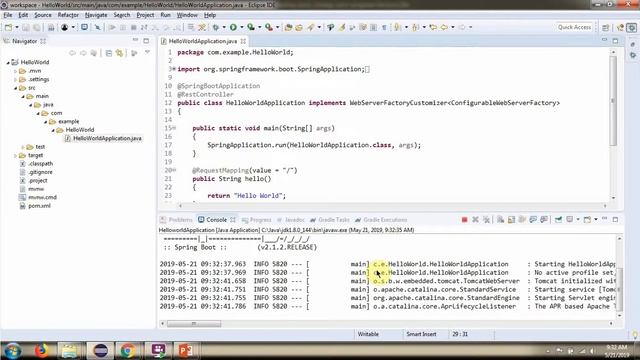Image resolution: width=640 pixels, height=360 pixels.
Task: Click the Display Selected Console monitor icon
Action: (x=569, y=220)
